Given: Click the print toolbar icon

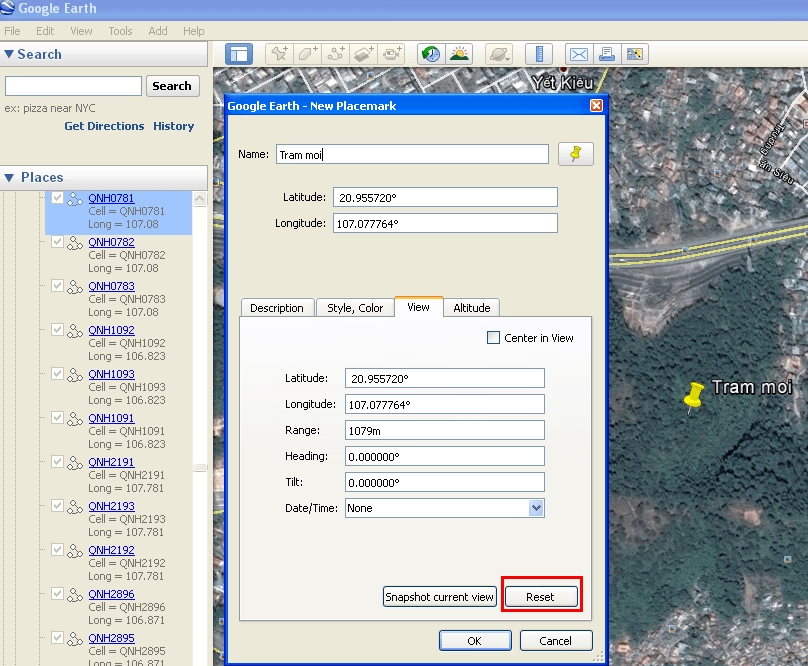Looking at the screenshot, I should click(x=606, y=54).
